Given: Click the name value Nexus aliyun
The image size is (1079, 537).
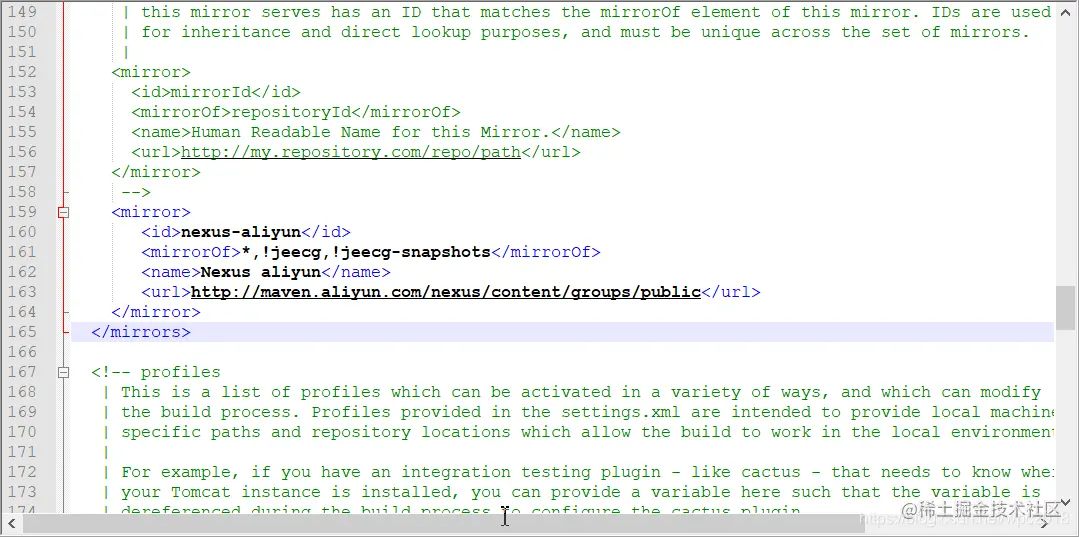Looking at the screenshot, I should [x=261, y=272].
